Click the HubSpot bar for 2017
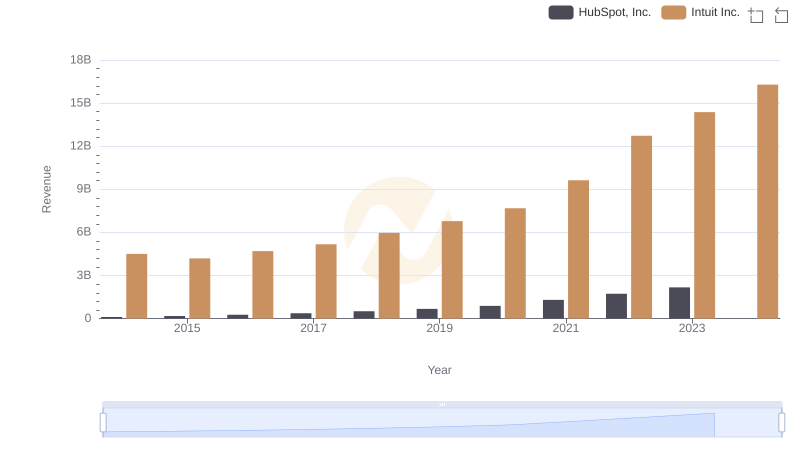Viewport: 800px width, 461px height. tap(301, 316)
